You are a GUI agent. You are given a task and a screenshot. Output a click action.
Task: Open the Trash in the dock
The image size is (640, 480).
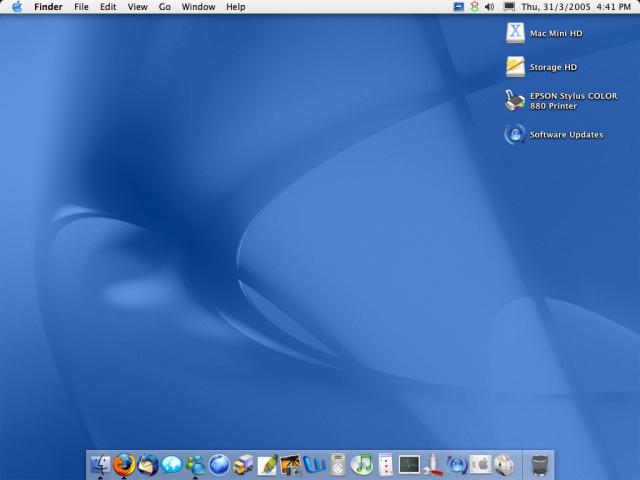(539, 465)
